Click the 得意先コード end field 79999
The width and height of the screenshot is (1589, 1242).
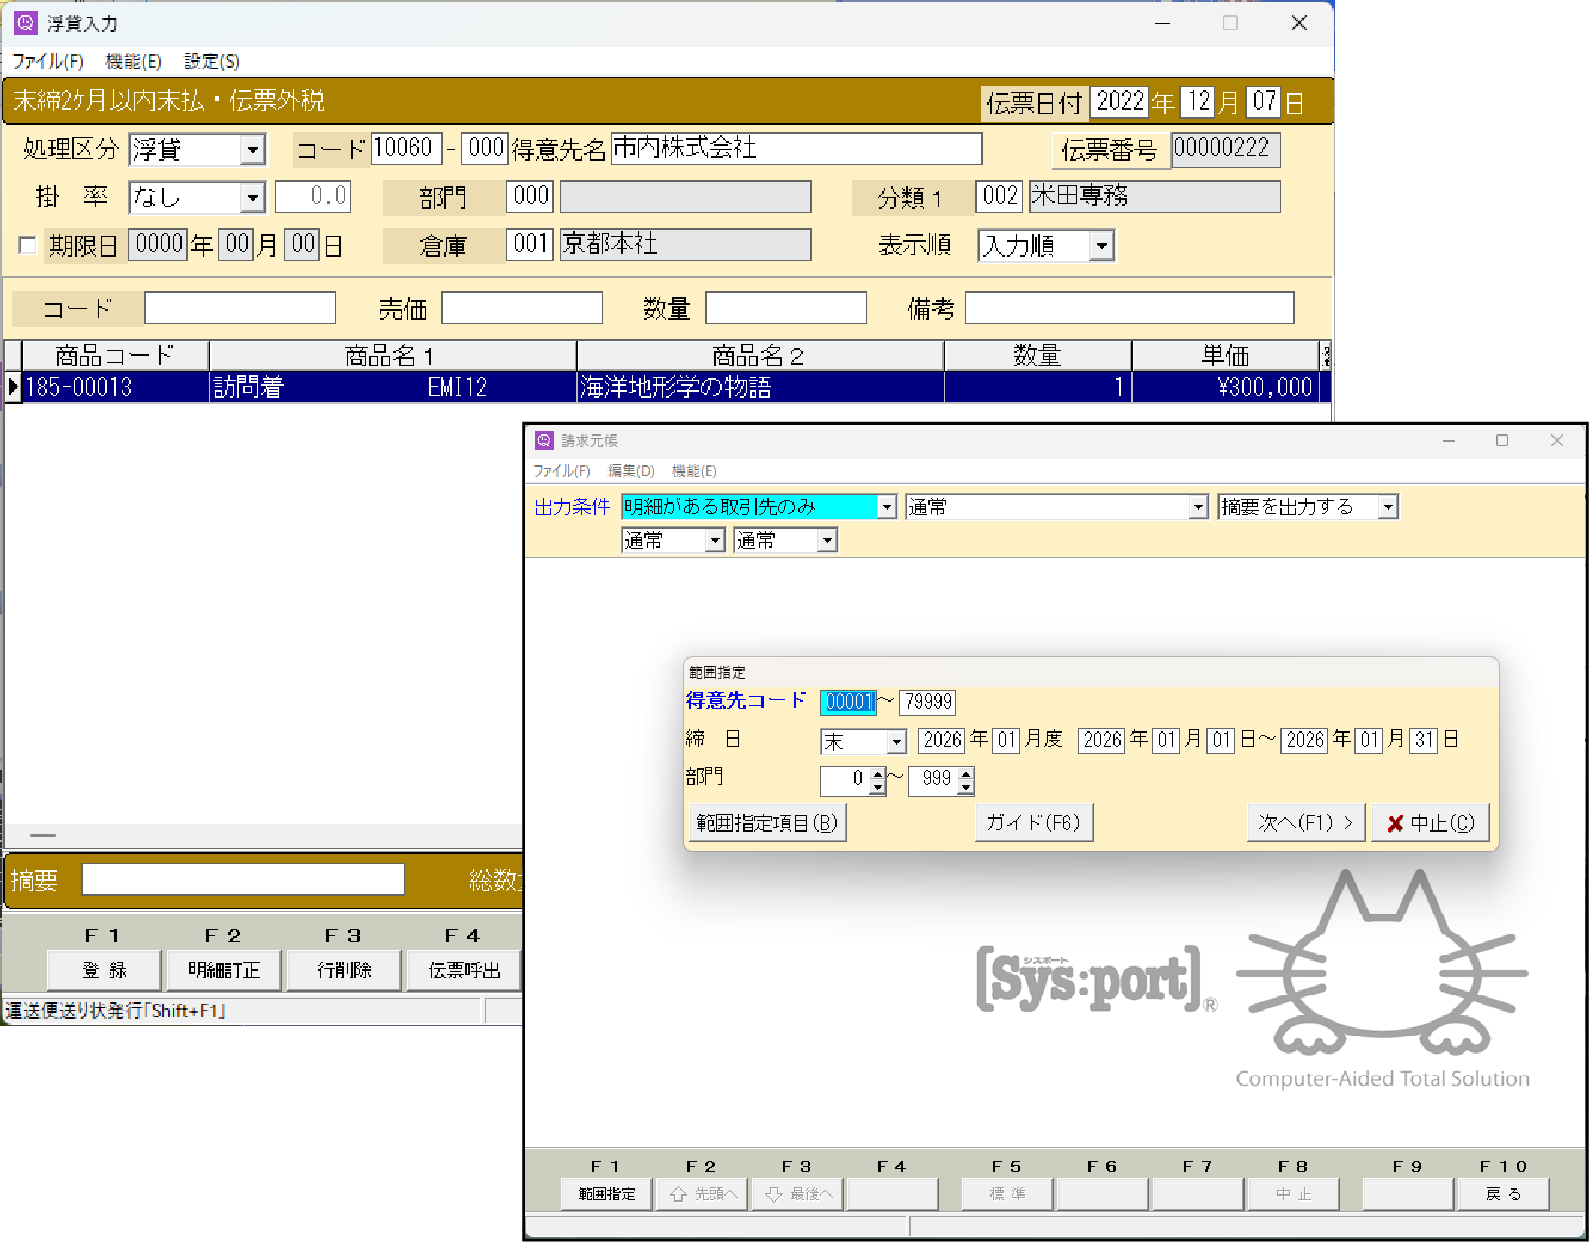click(928, 702)
